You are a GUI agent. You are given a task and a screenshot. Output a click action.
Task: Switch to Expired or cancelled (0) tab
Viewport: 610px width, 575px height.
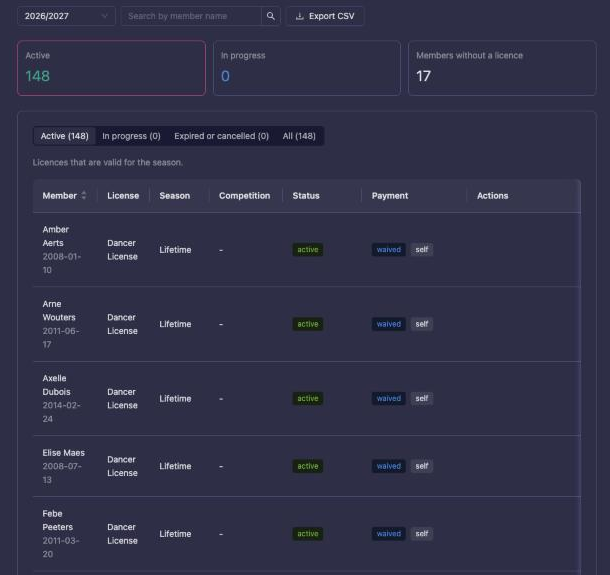(x=221, y=136)
